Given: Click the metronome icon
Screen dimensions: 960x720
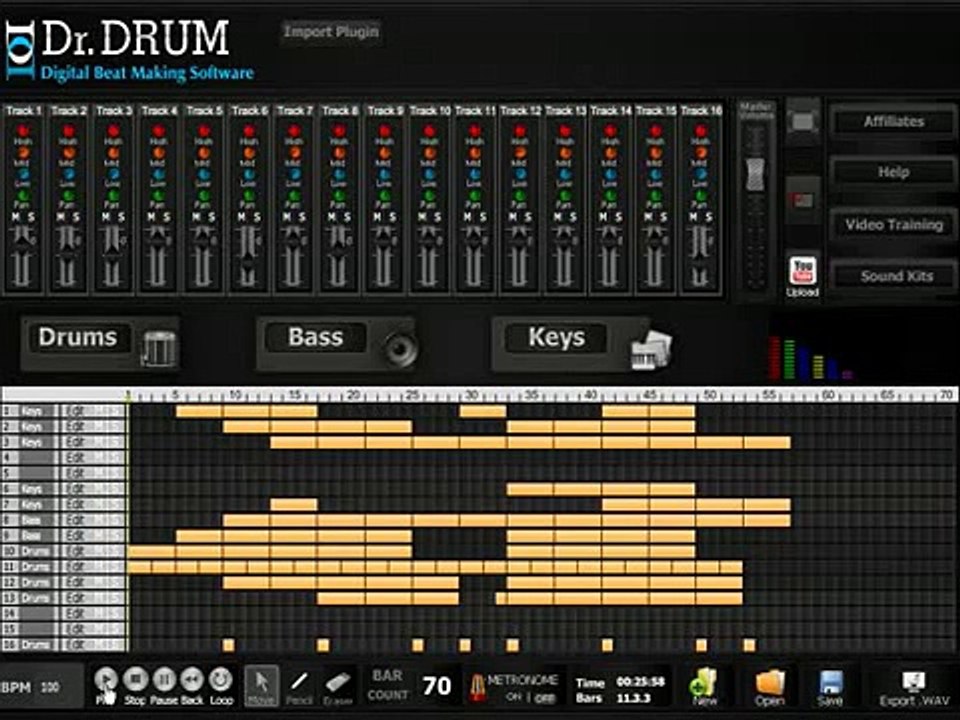Looking at the screenshot, I should [478, 688].
